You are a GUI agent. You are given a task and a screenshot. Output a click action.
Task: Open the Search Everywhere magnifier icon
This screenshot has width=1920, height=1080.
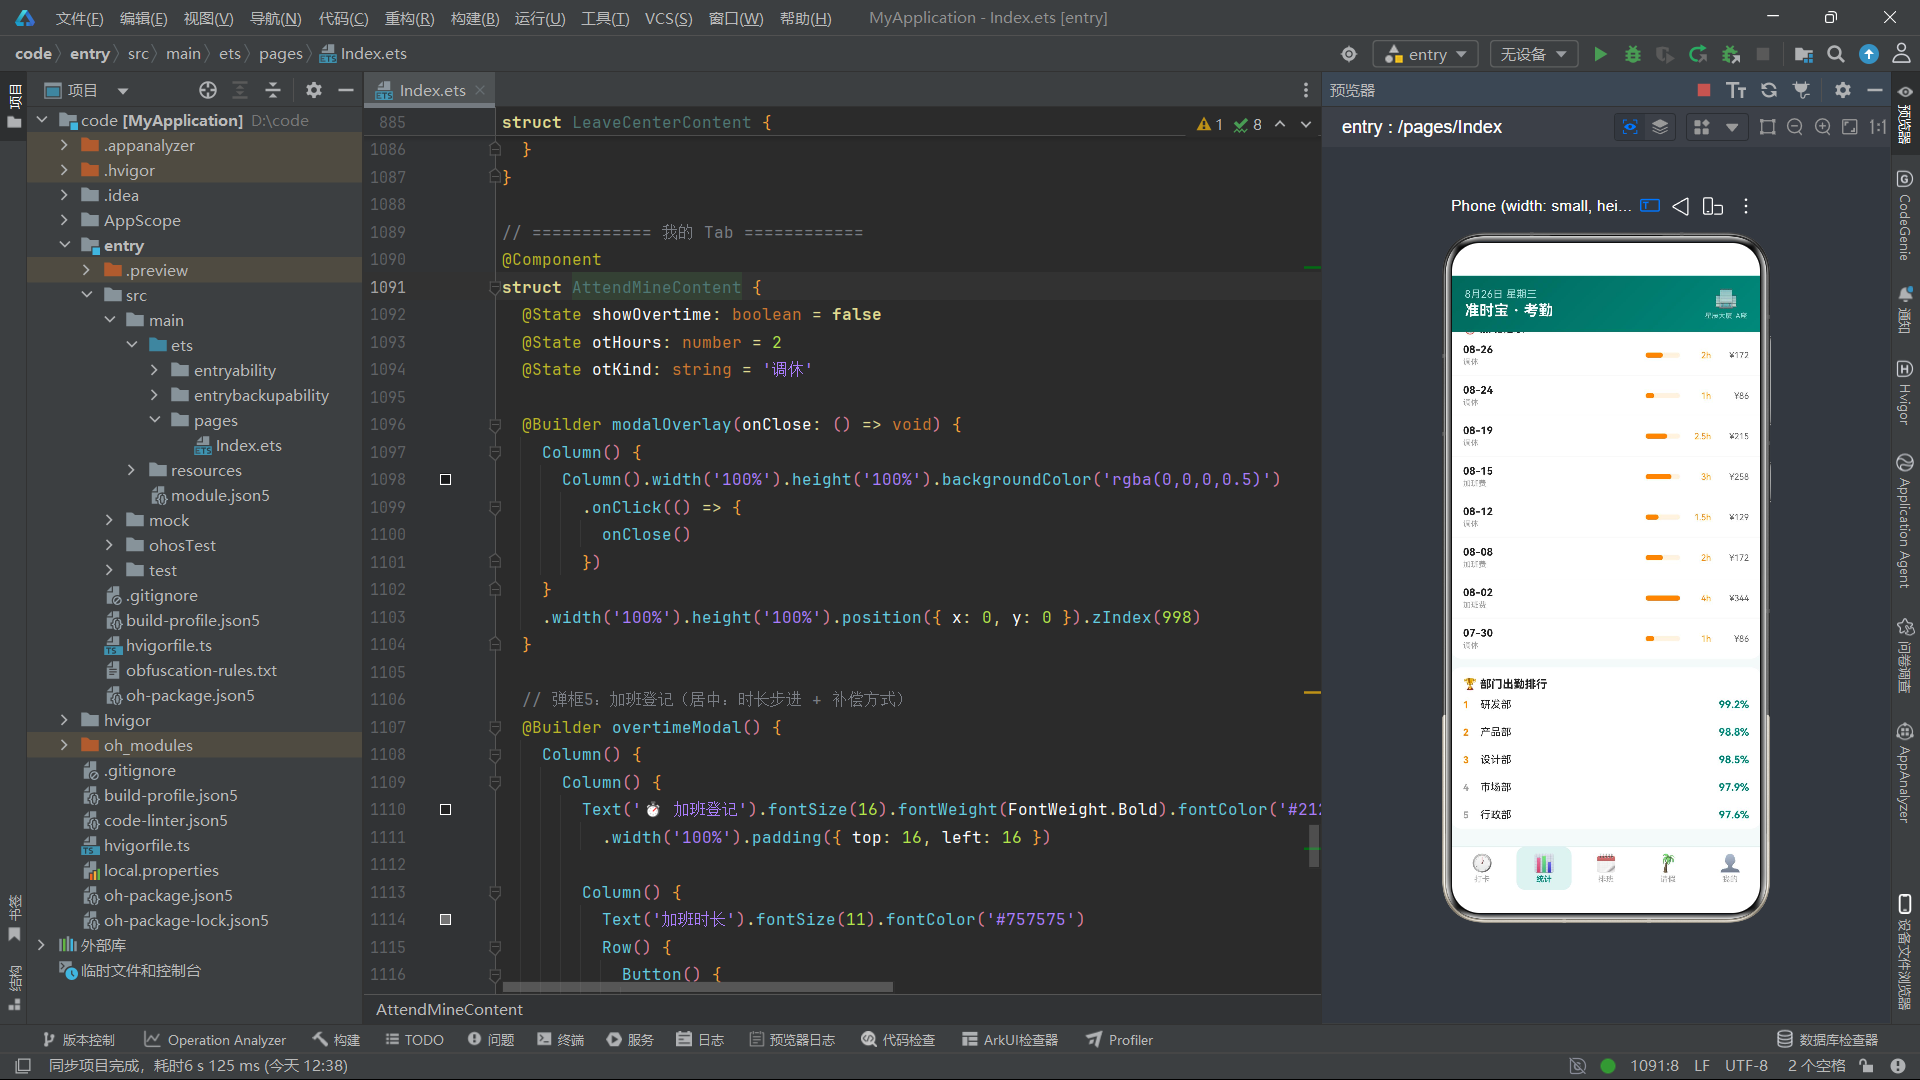tap(1836, 54)
